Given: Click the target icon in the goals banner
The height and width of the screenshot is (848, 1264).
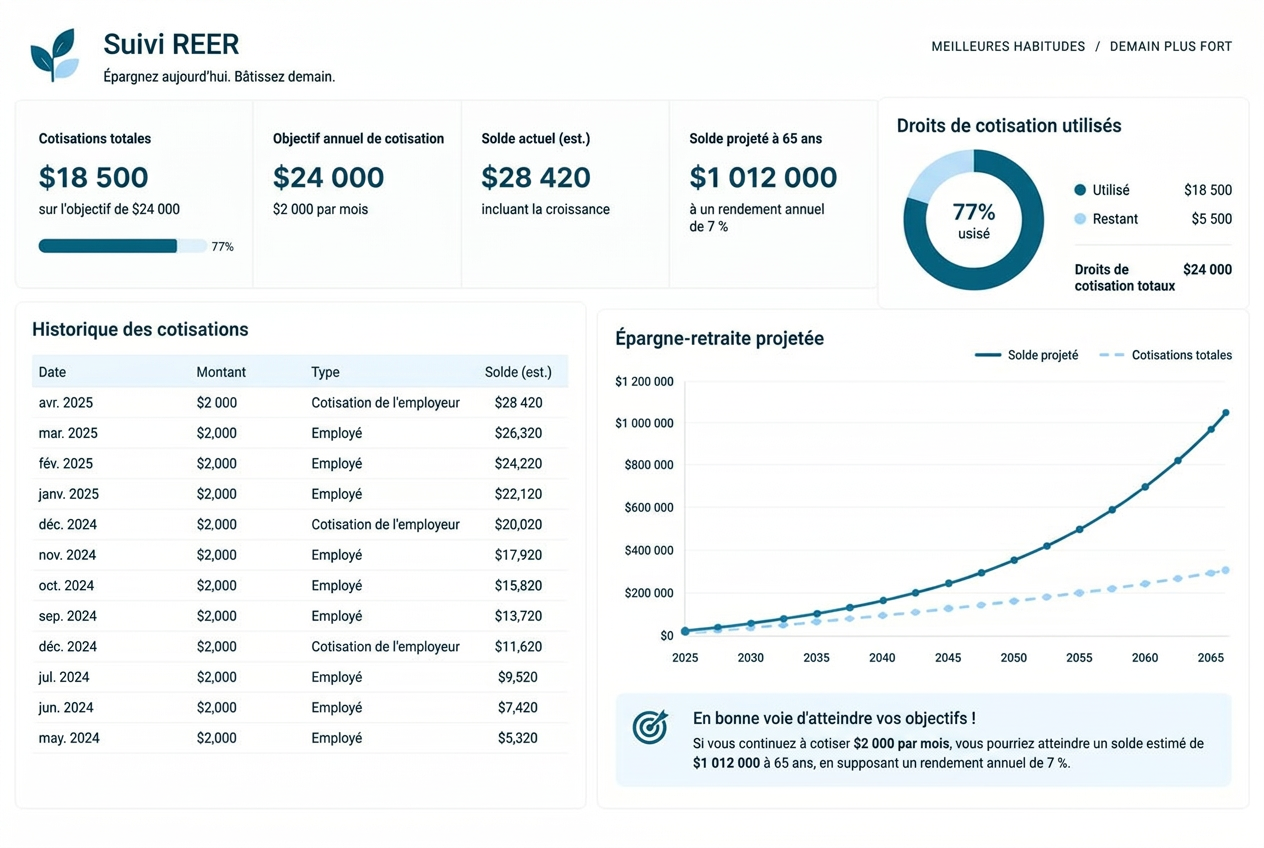Looking at the screenshot, I should point(650,727).
